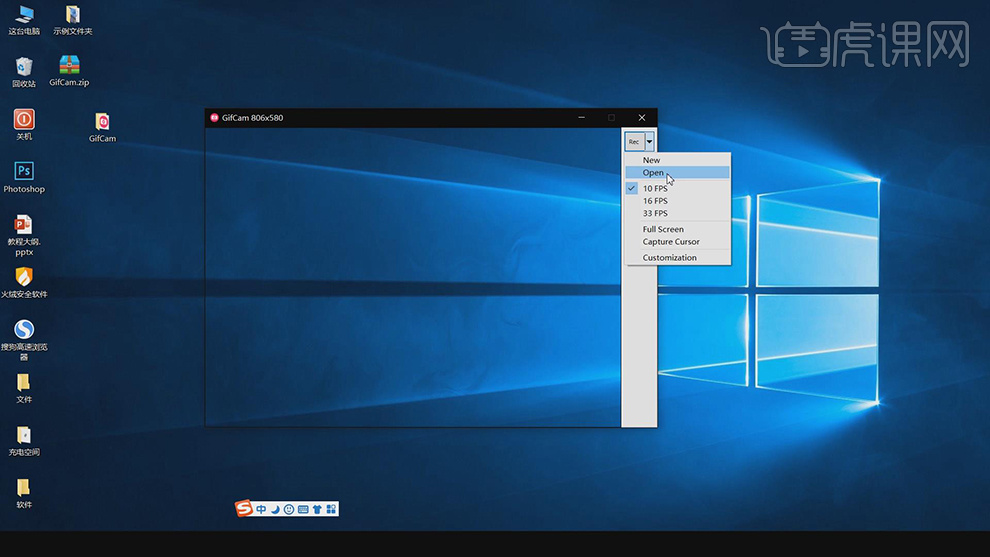Viewport: 990px width, 557px height.
Task: Choose New from the Rec menu
Action: pos(652,160)
